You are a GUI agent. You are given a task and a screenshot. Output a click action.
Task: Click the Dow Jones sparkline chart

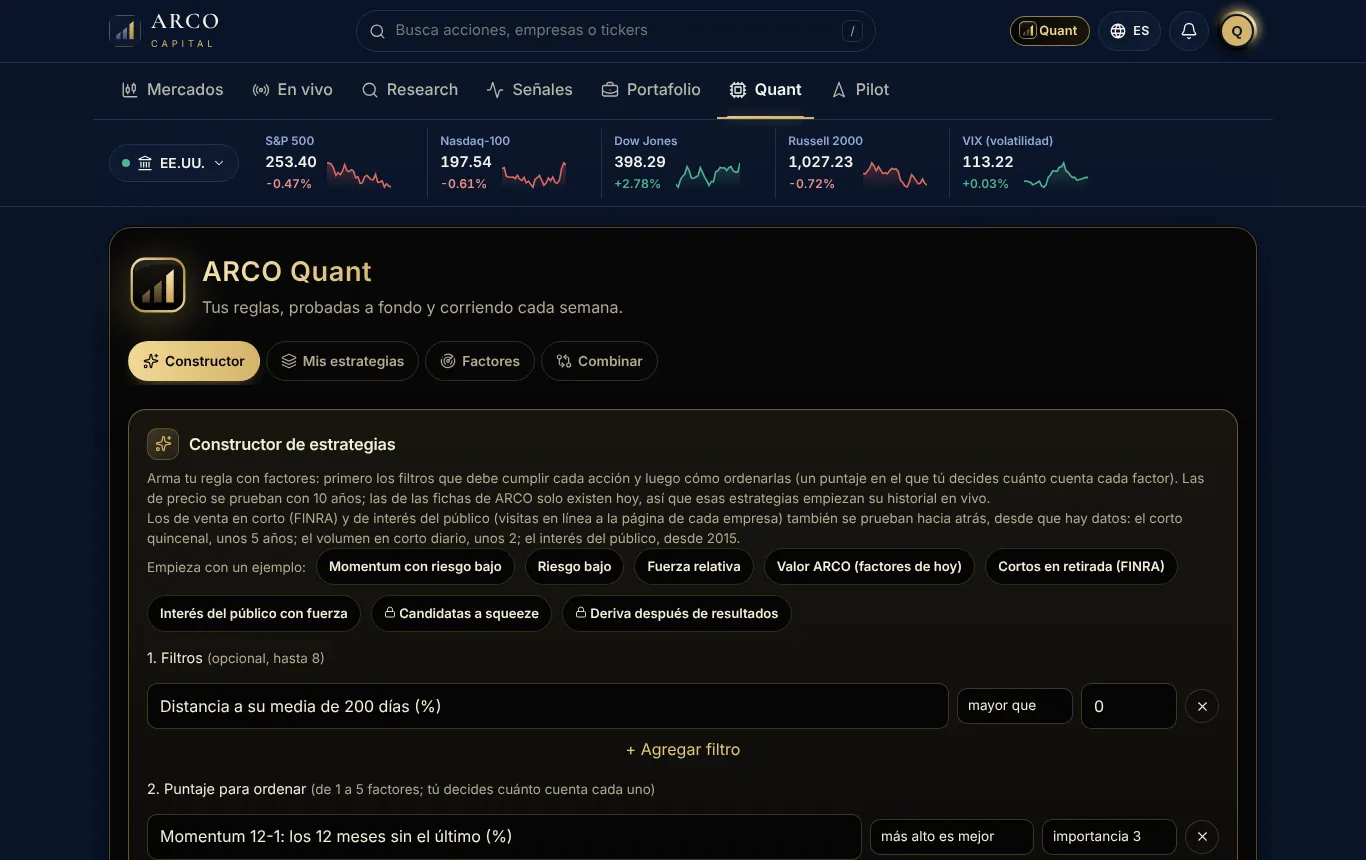click(x=708, y=175)
